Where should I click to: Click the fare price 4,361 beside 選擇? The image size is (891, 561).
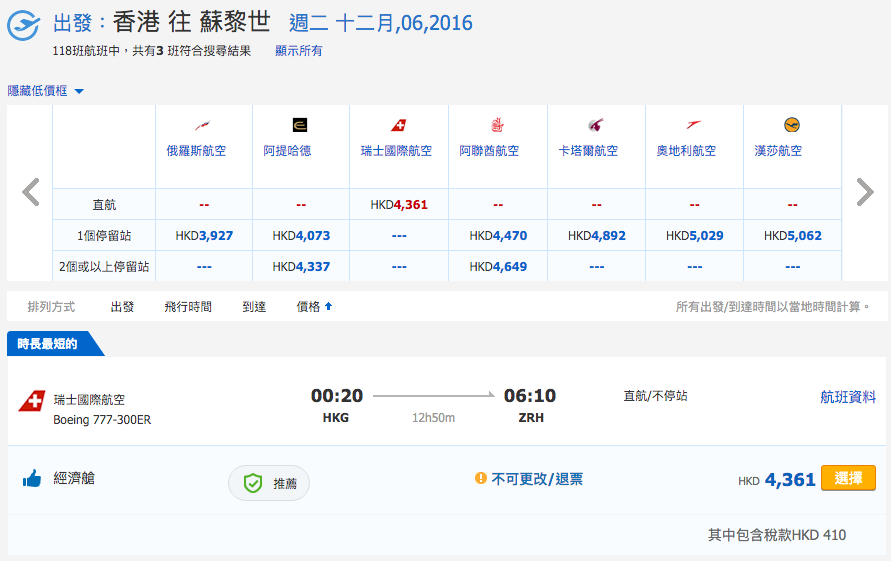click(790, 480)
